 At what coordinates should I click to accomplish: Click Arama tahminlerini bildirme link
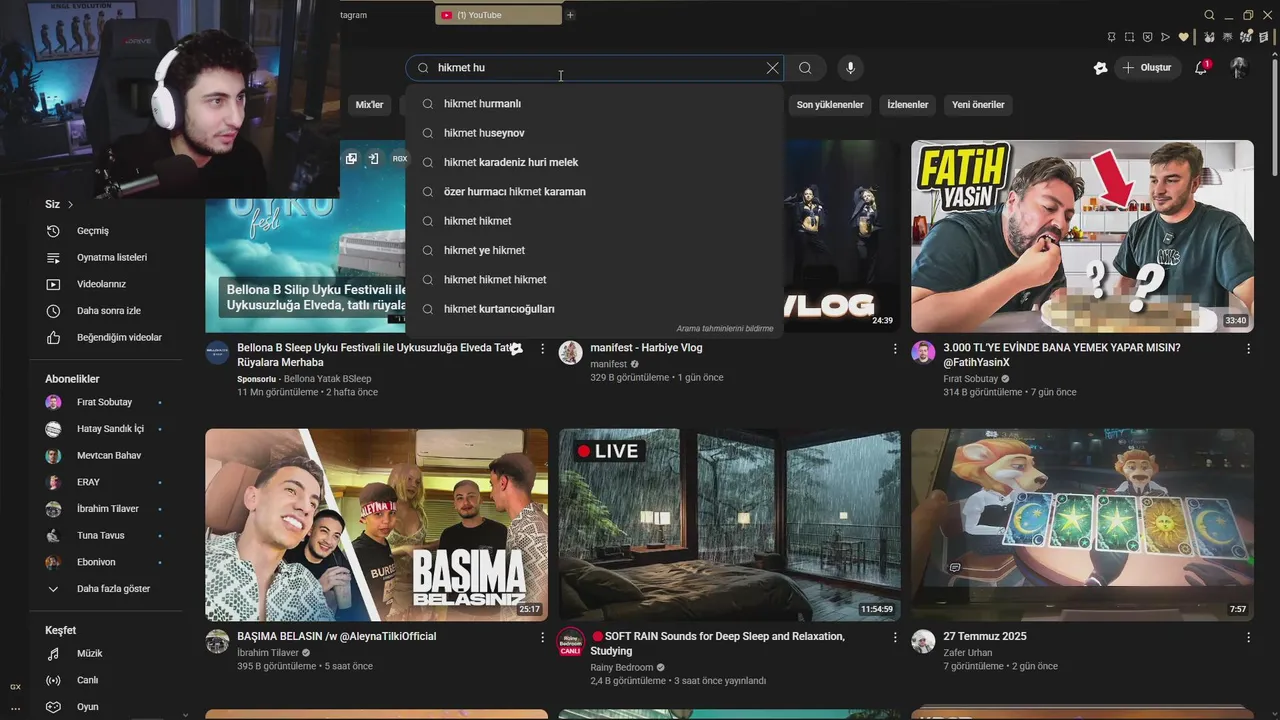[x=724, y=329]
